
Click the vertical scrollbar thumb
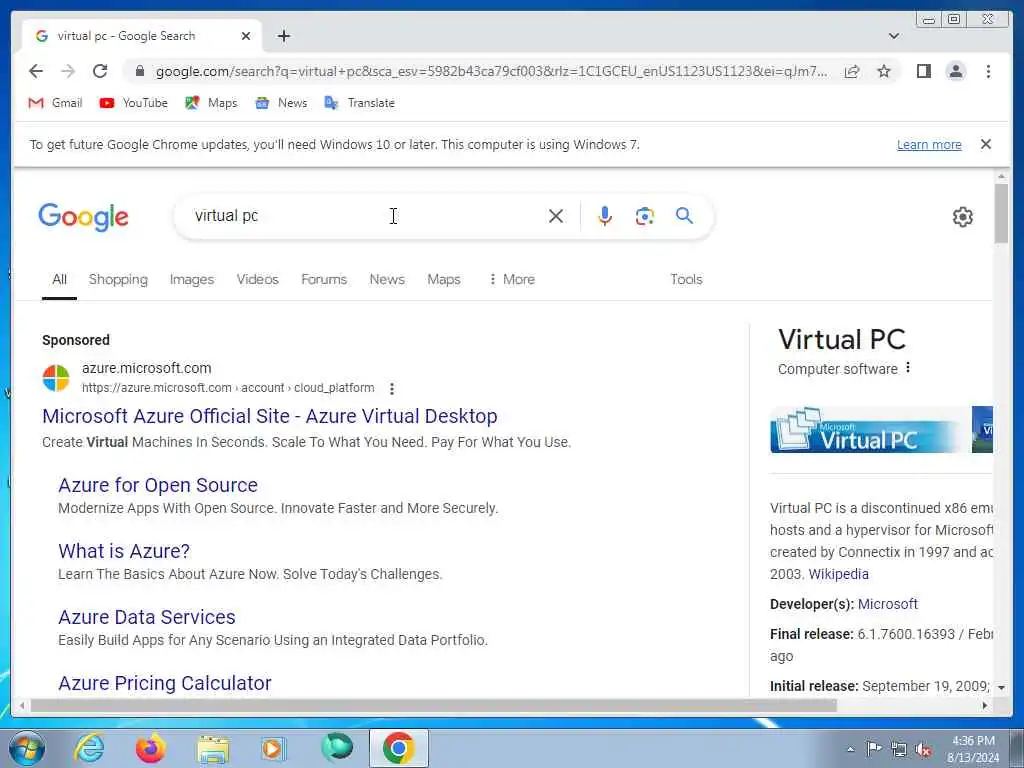tap(1001, 214)
